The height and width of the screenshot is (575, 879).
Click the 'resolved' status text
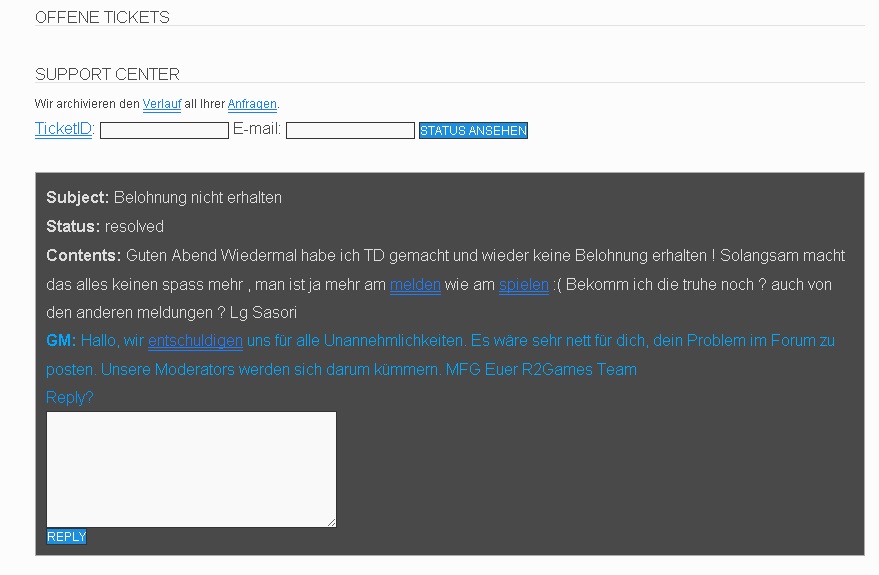tap(134, 227)
